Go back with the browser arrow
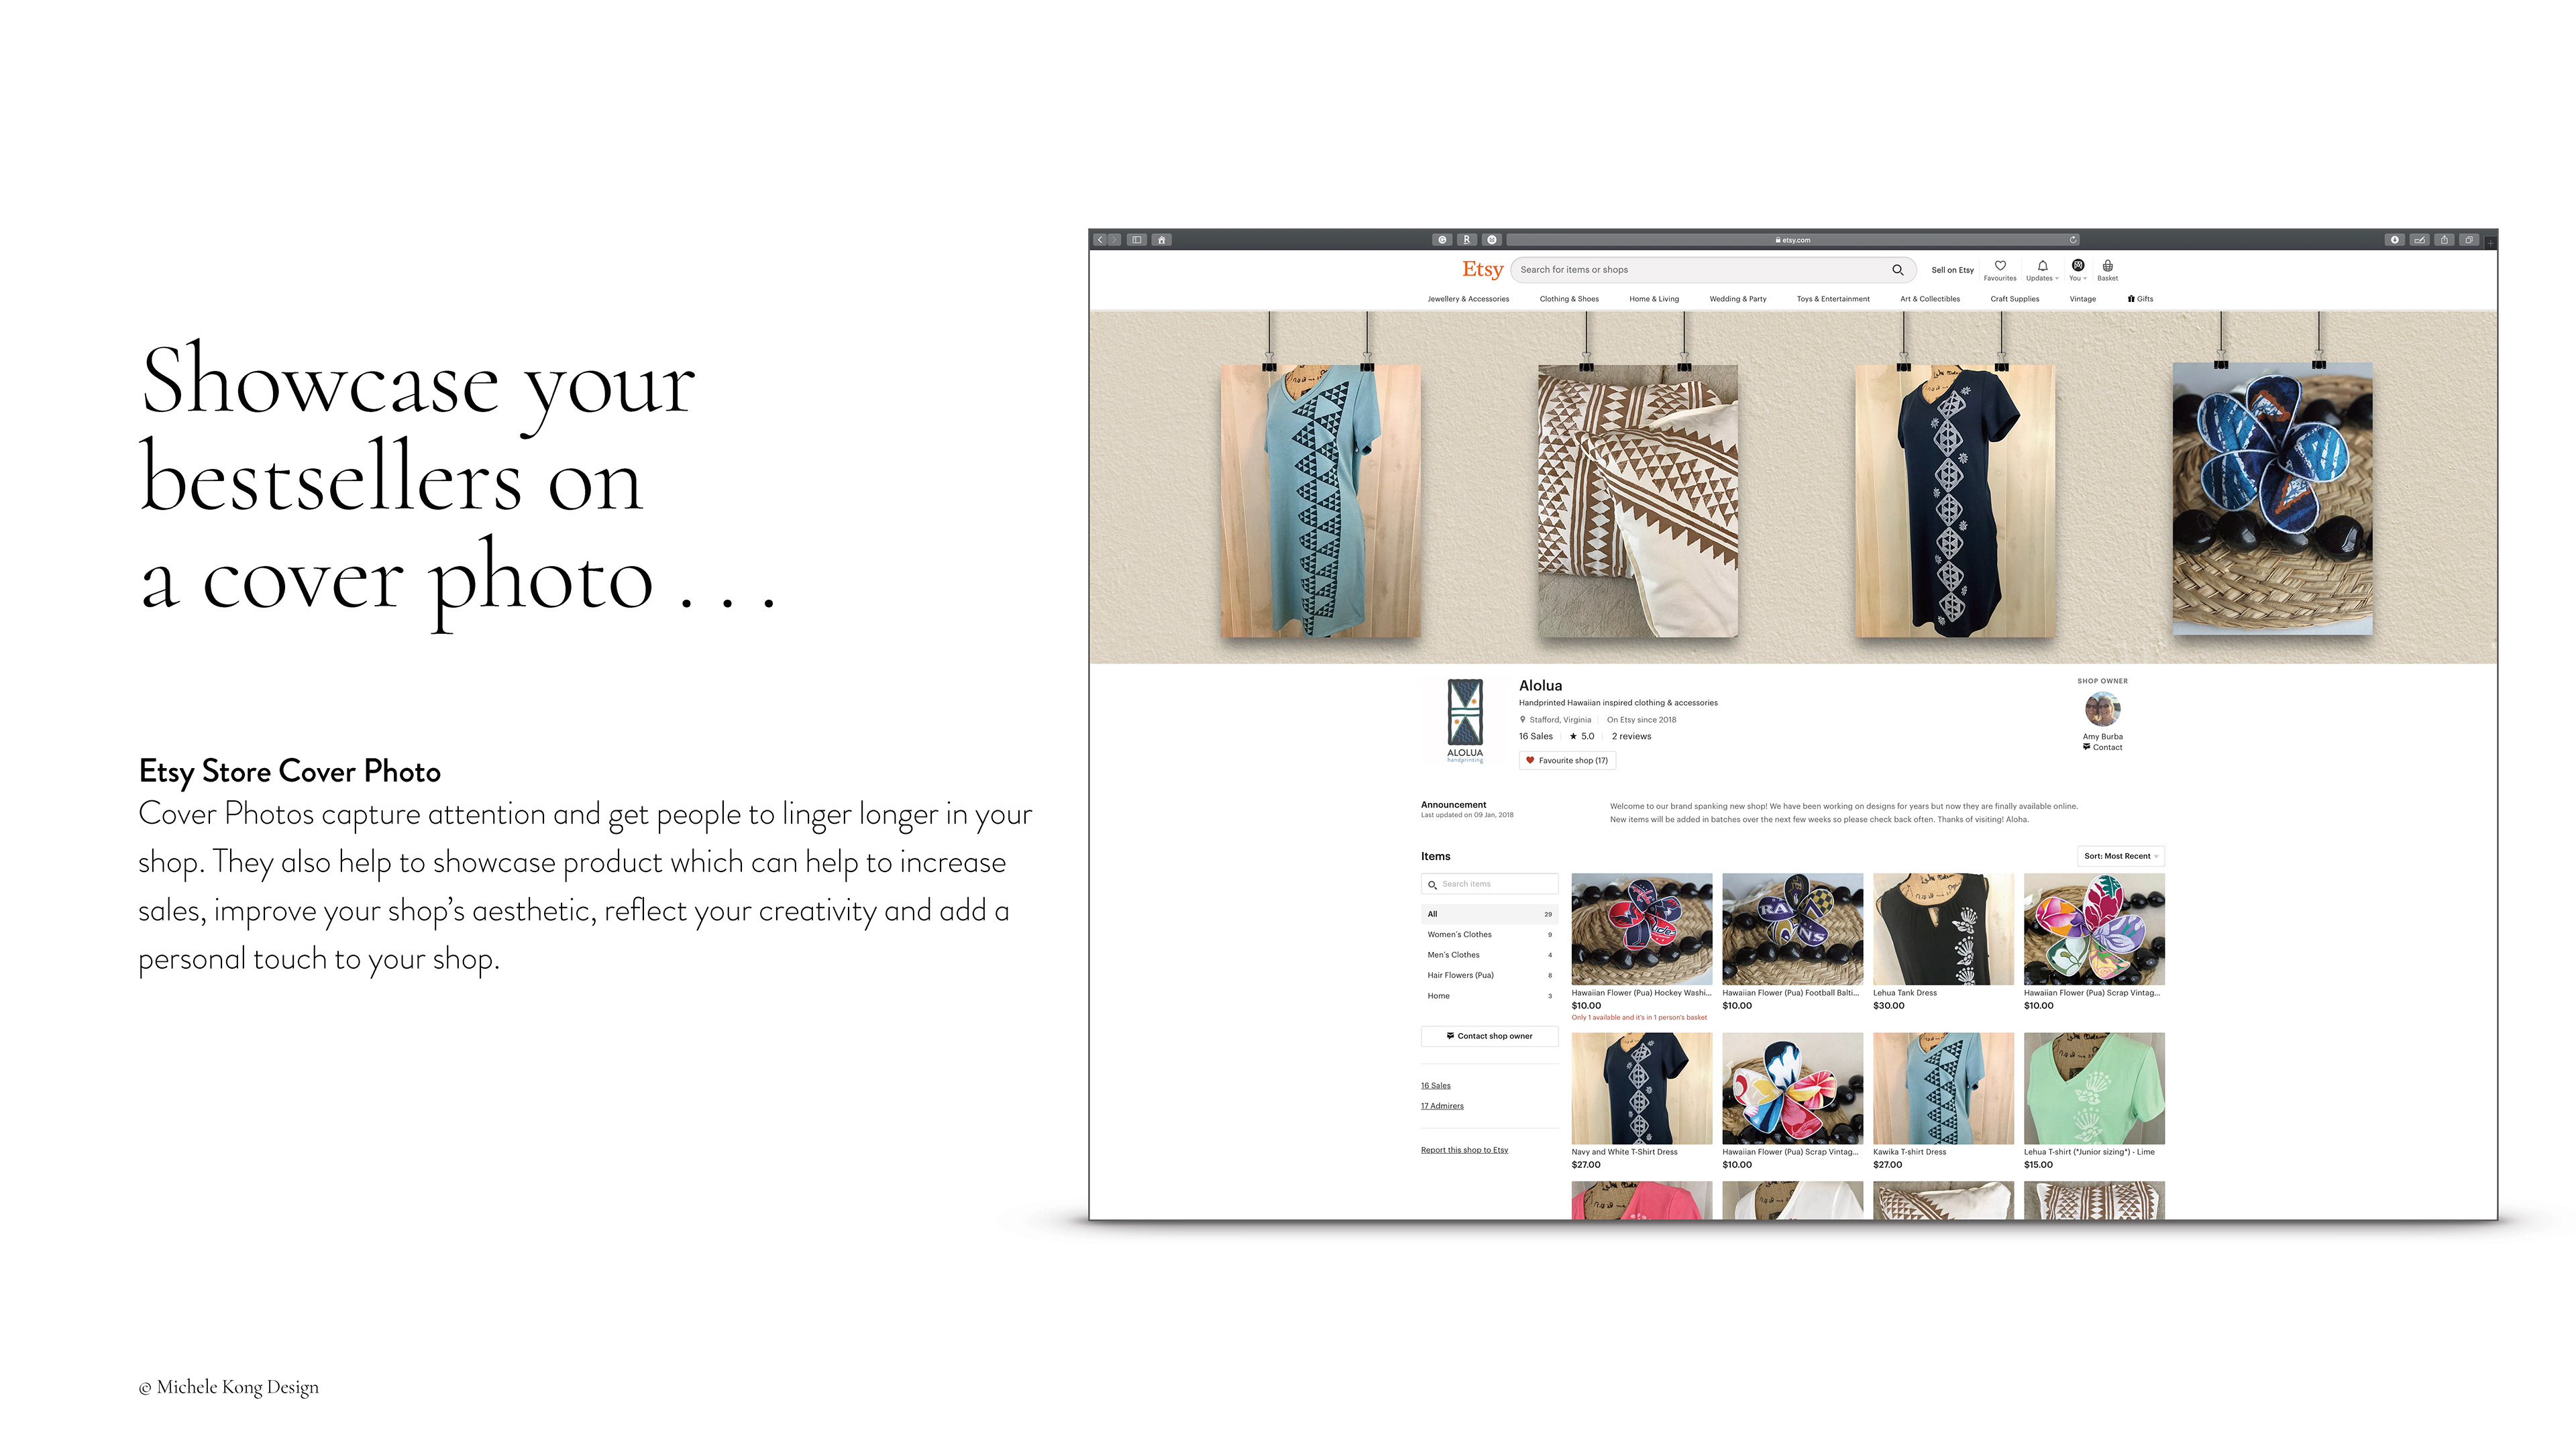 coord(1100,240)
